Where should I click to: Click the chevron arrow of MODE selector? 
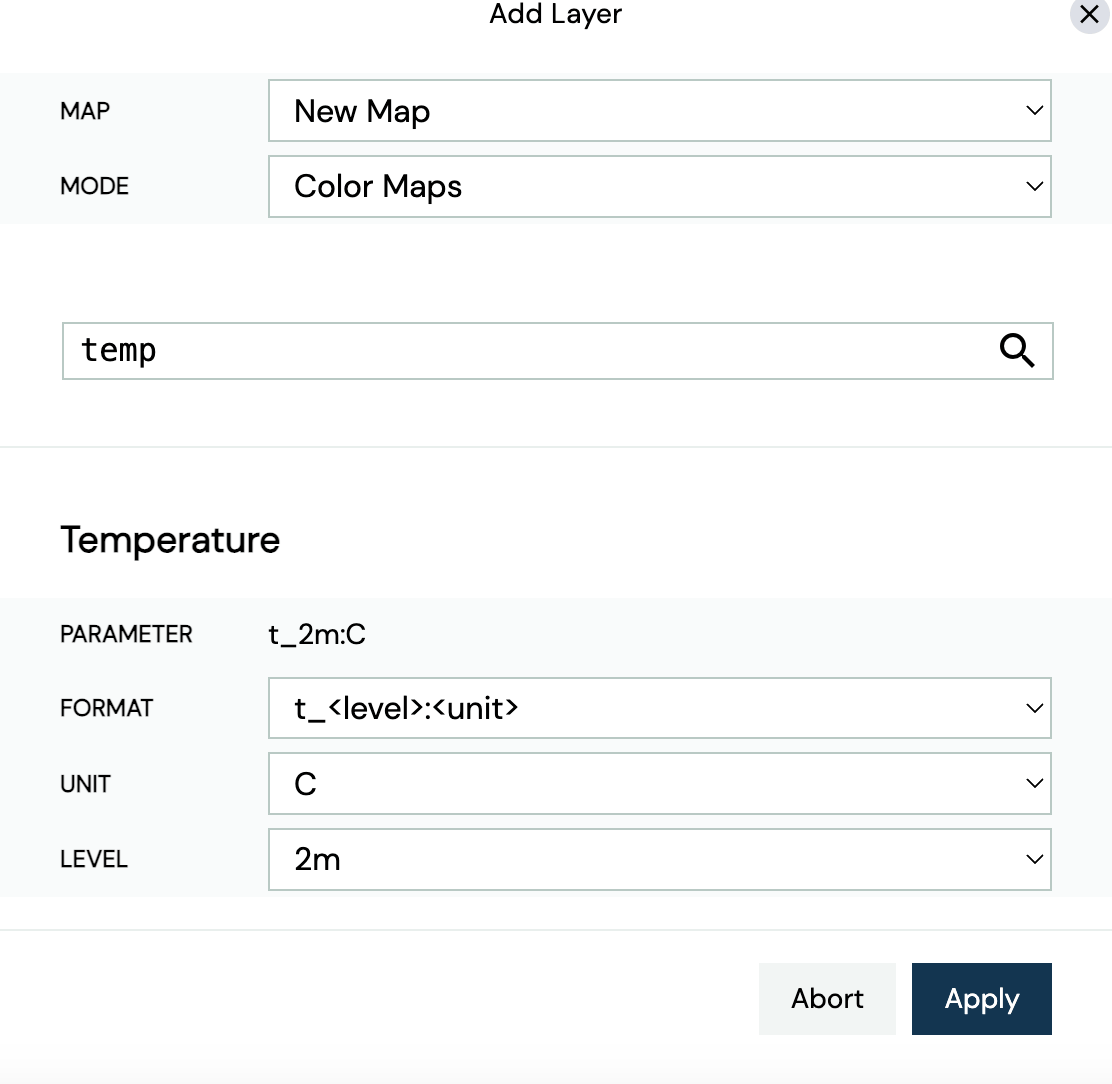pyautogui.click(x=1035, y=186)
